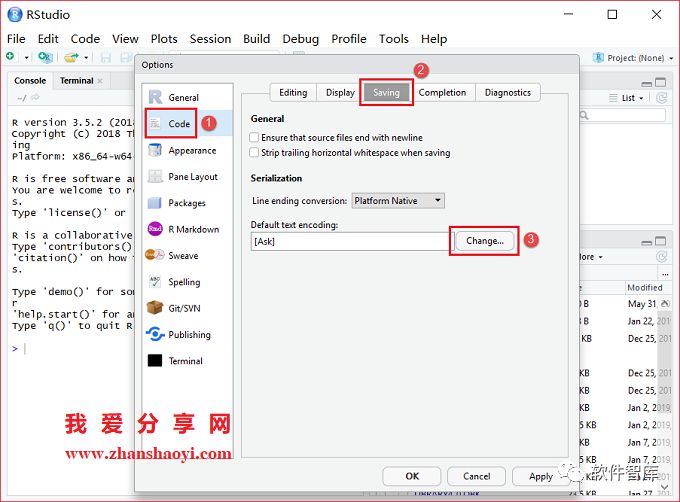Screen dimensions: 680x502
Task: Open the Profile menu
Action: (349, 39)
